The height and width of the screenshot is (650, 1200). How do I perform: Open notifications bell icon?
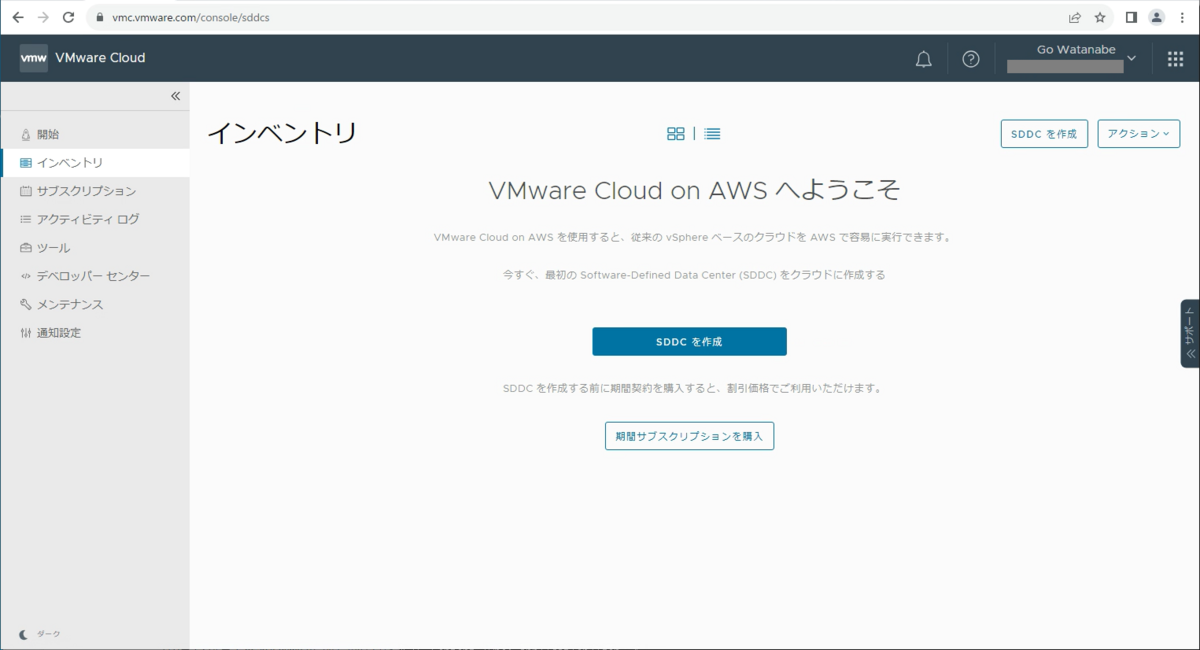click(924, 59)
